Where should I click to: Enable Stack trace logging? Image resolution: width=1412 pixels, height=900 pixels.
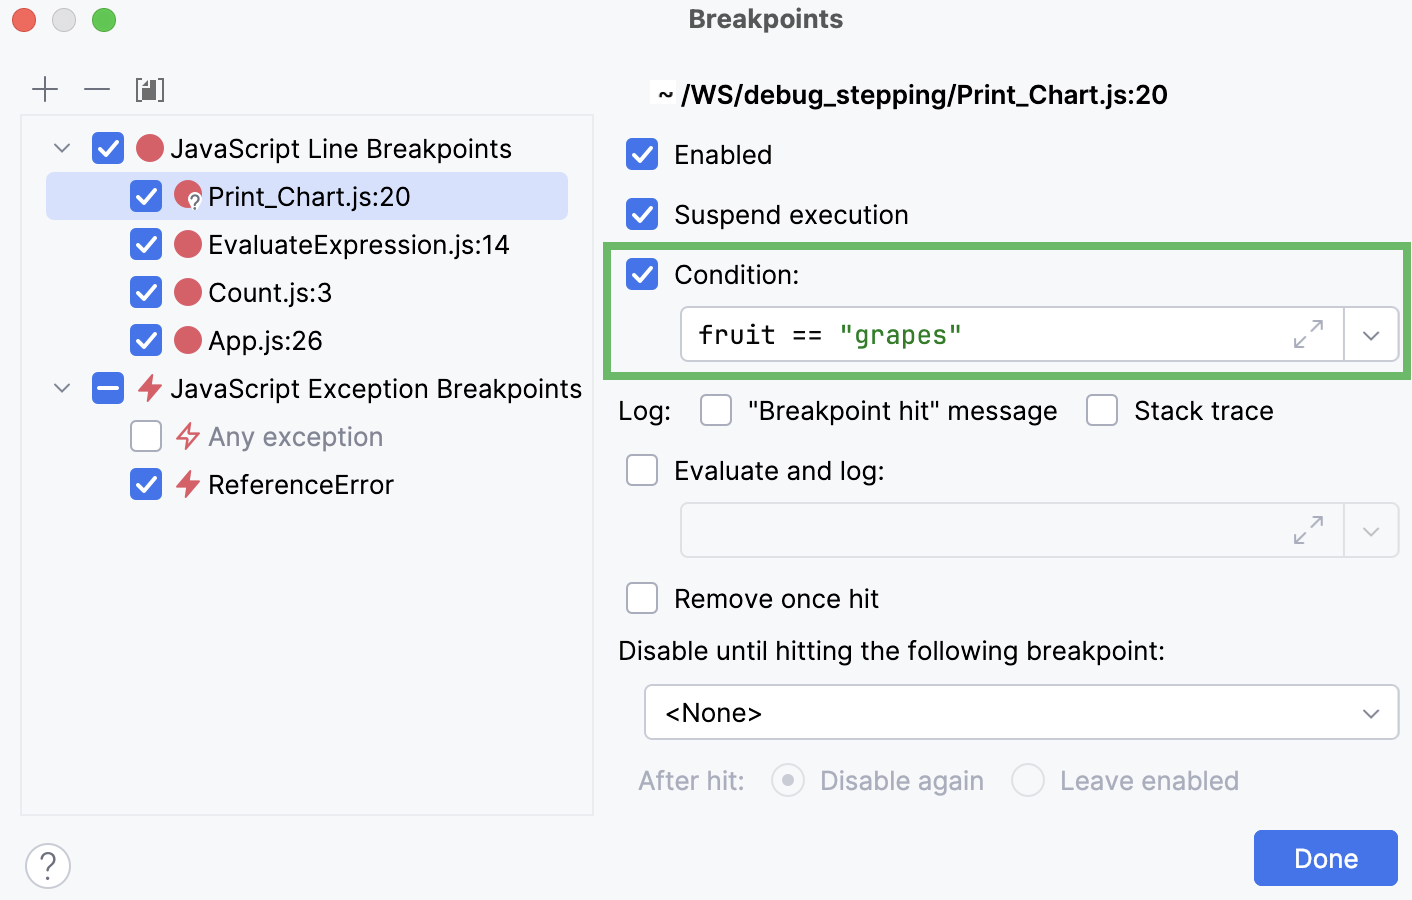pos(1101,410)
